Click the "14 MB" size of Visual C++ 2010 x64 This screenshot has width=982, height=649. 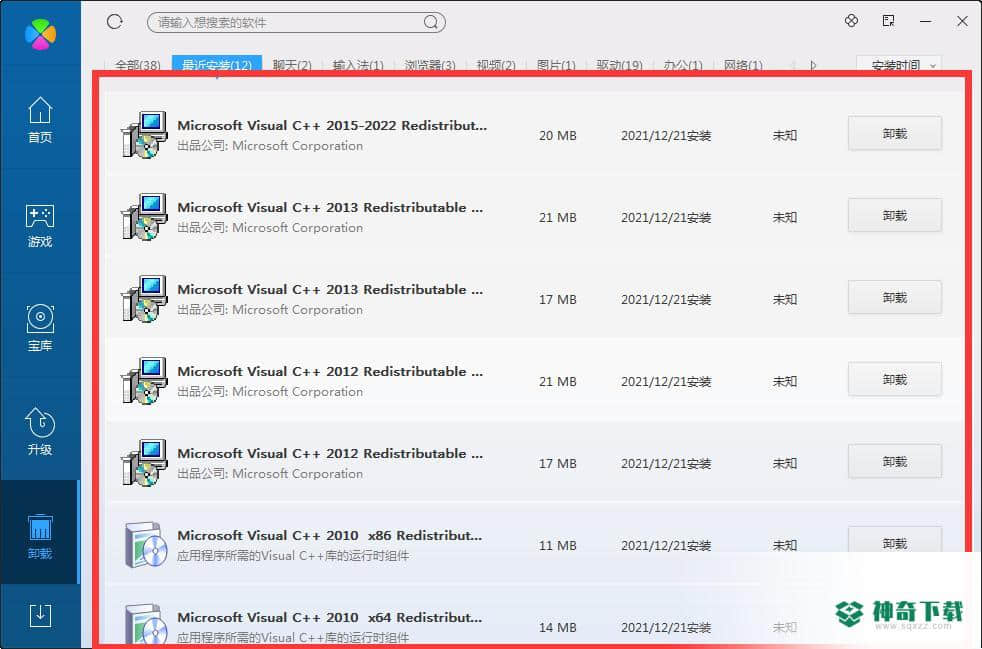557,628
